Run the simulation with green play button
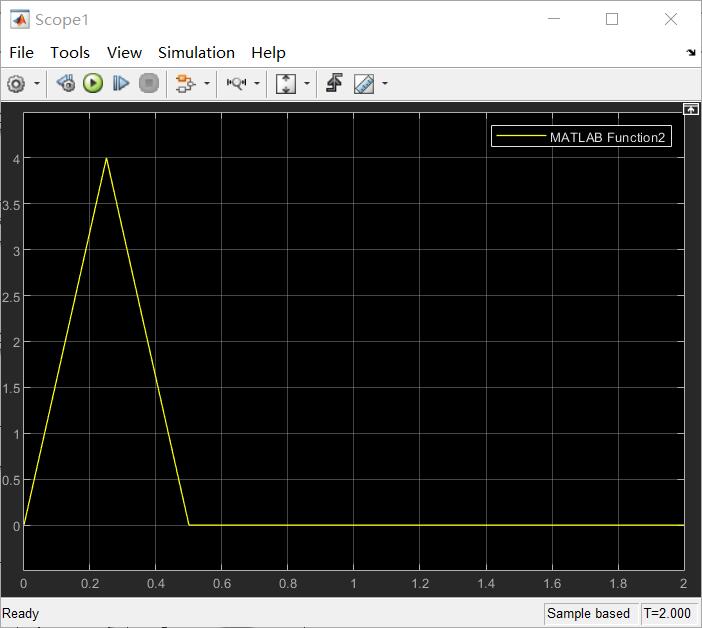Image resolution: width=702 pixels, height=628 pixels. point(93,83)
